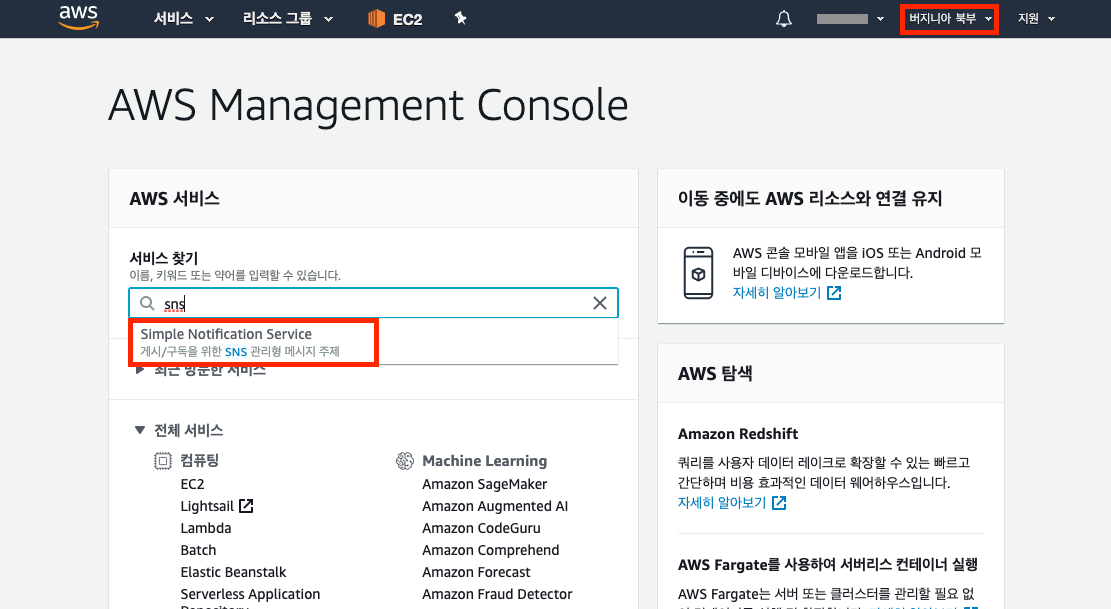Open the Elastic Beanstalk service link
This screenshot has height=609, width=1111.
tap(233, 572)
